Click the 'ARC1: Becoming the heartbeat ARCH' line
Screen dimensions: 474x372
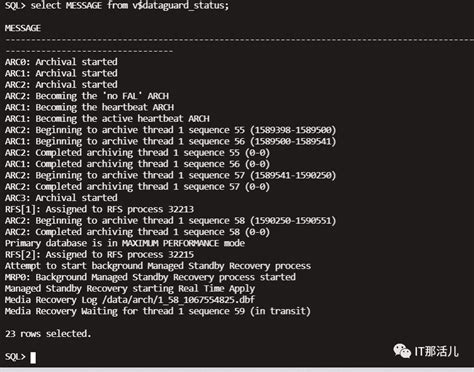pos(89,107)
